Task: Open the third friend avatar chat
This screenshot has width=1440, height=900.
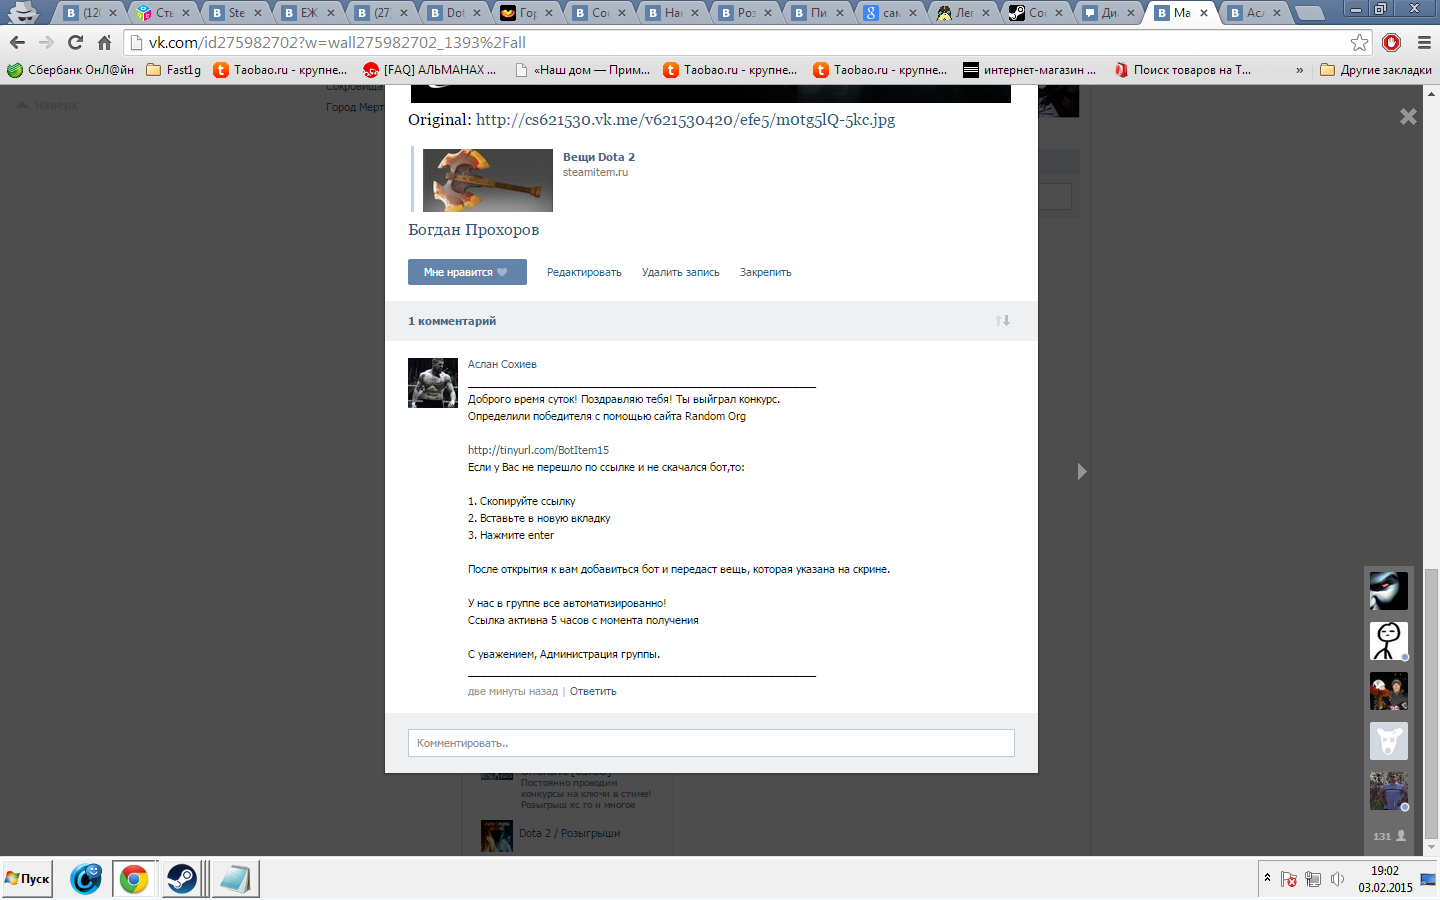Action: point(1388,691)
